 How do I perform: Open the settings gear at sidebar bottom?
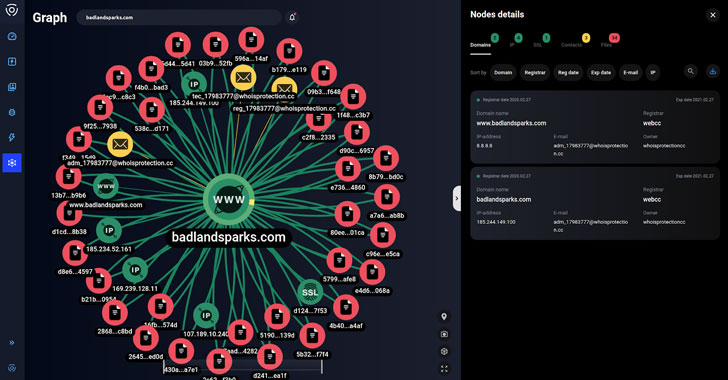(x=12, y=368)
